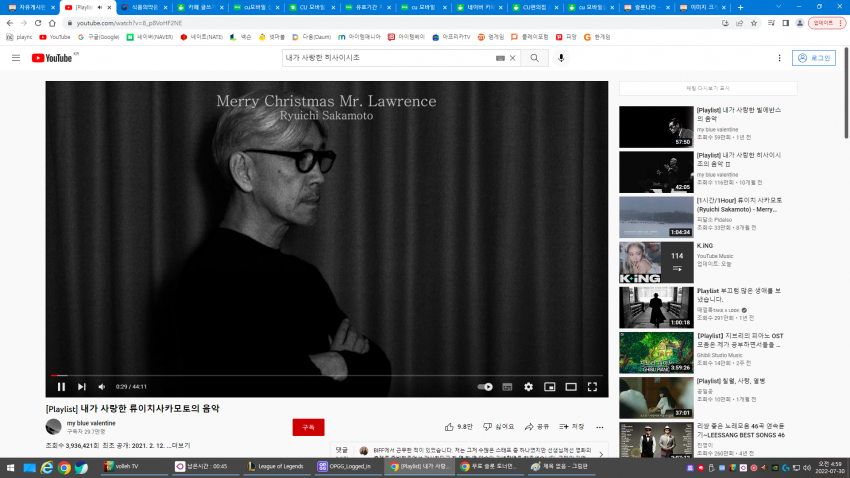
Task: Go to the browser home page
Action: coord(52,23)
